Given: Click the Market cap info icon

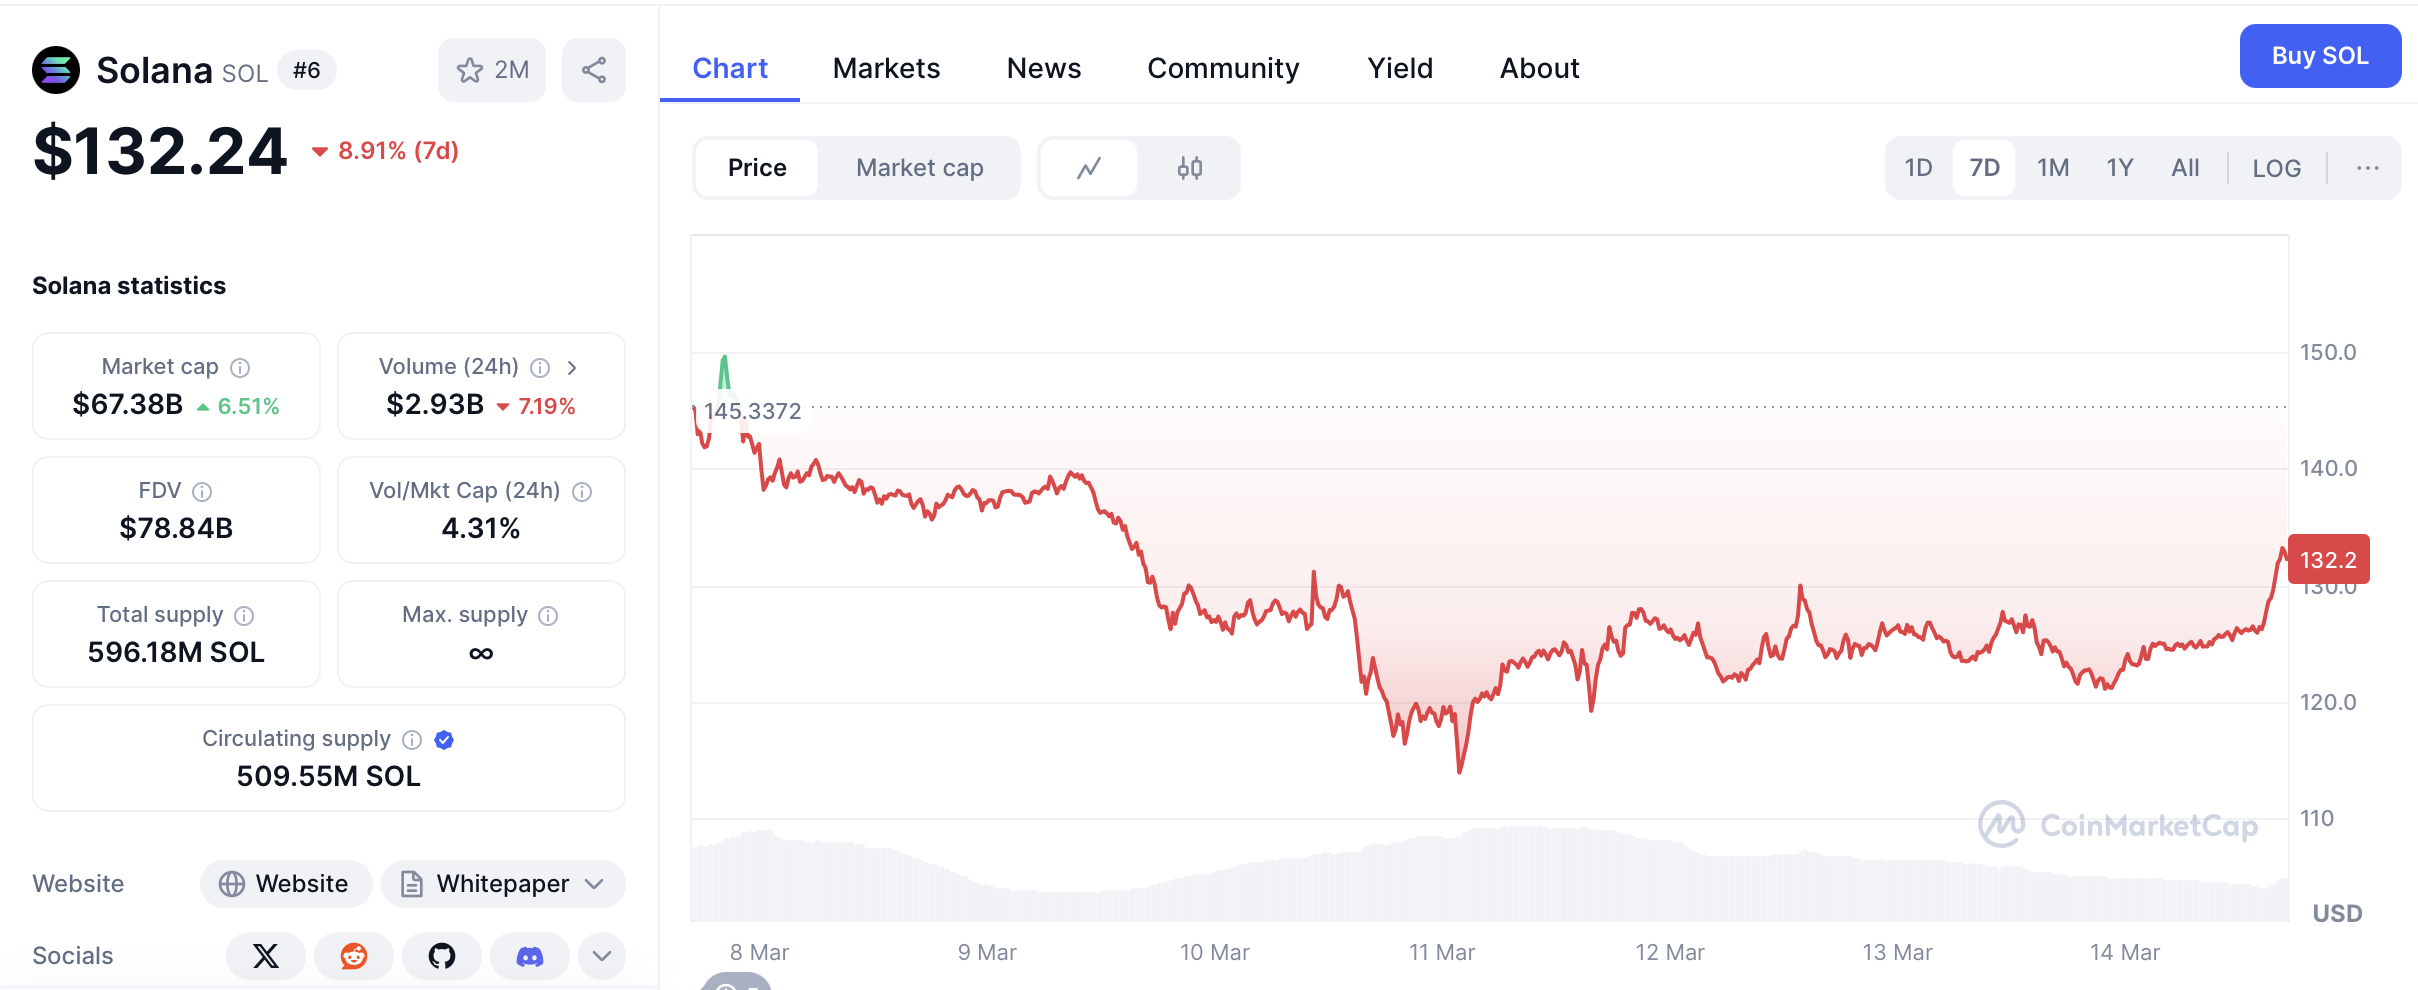Looking at the screenshot, I should [x=240, y=368].
